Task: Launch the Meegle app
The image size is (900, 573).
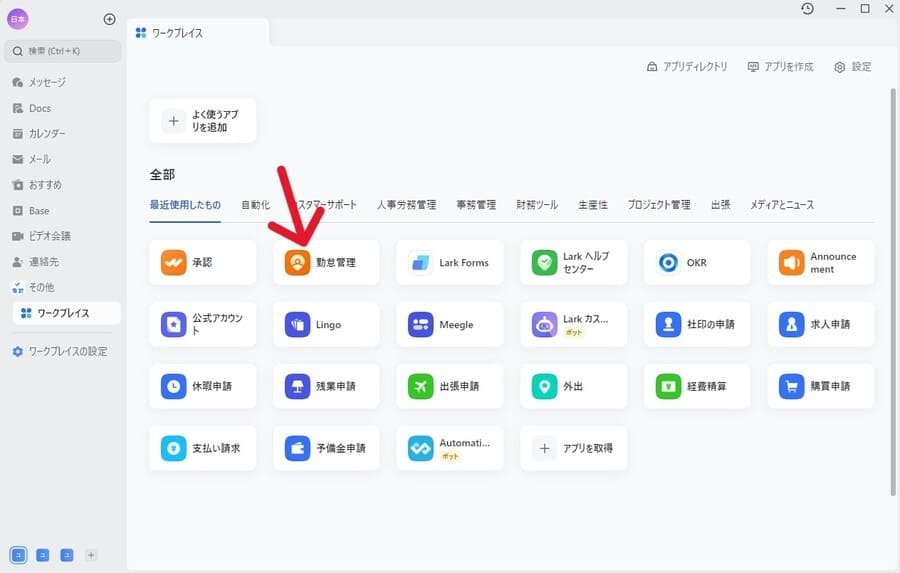Action: 449,324
